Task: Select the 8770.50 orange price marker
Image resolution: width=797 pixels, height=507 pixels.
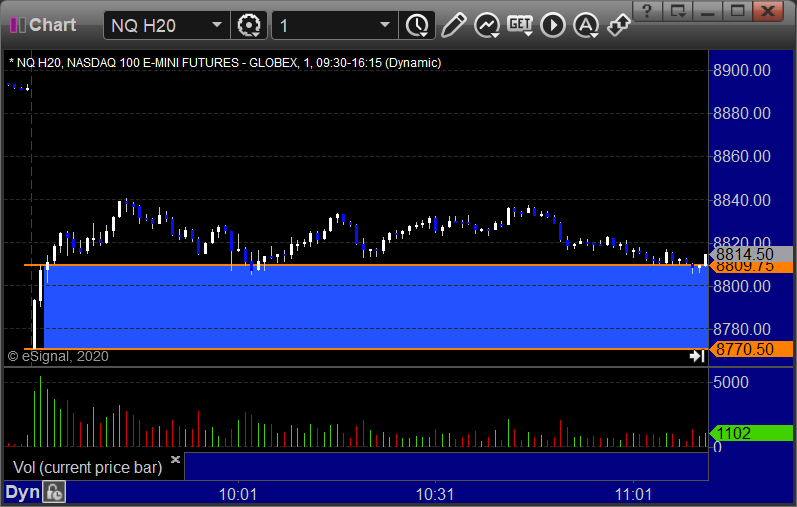Action: pyautogui.click(x=751, y=349)
